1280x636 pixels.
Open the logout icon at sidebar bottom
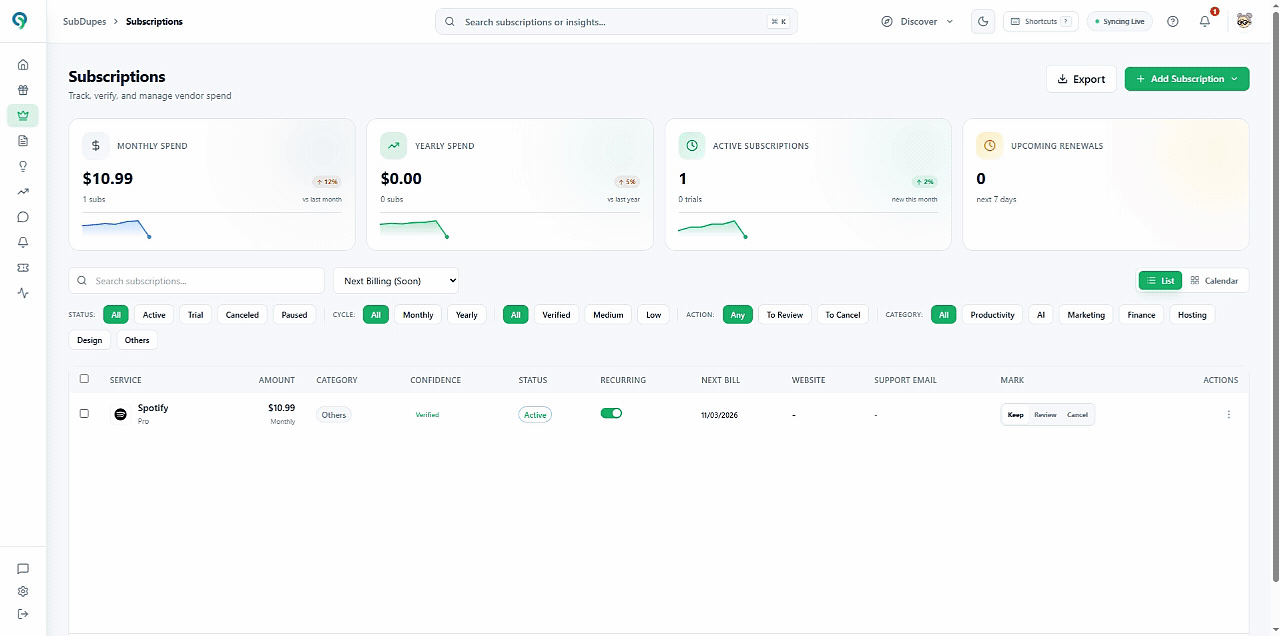[23, 614]
